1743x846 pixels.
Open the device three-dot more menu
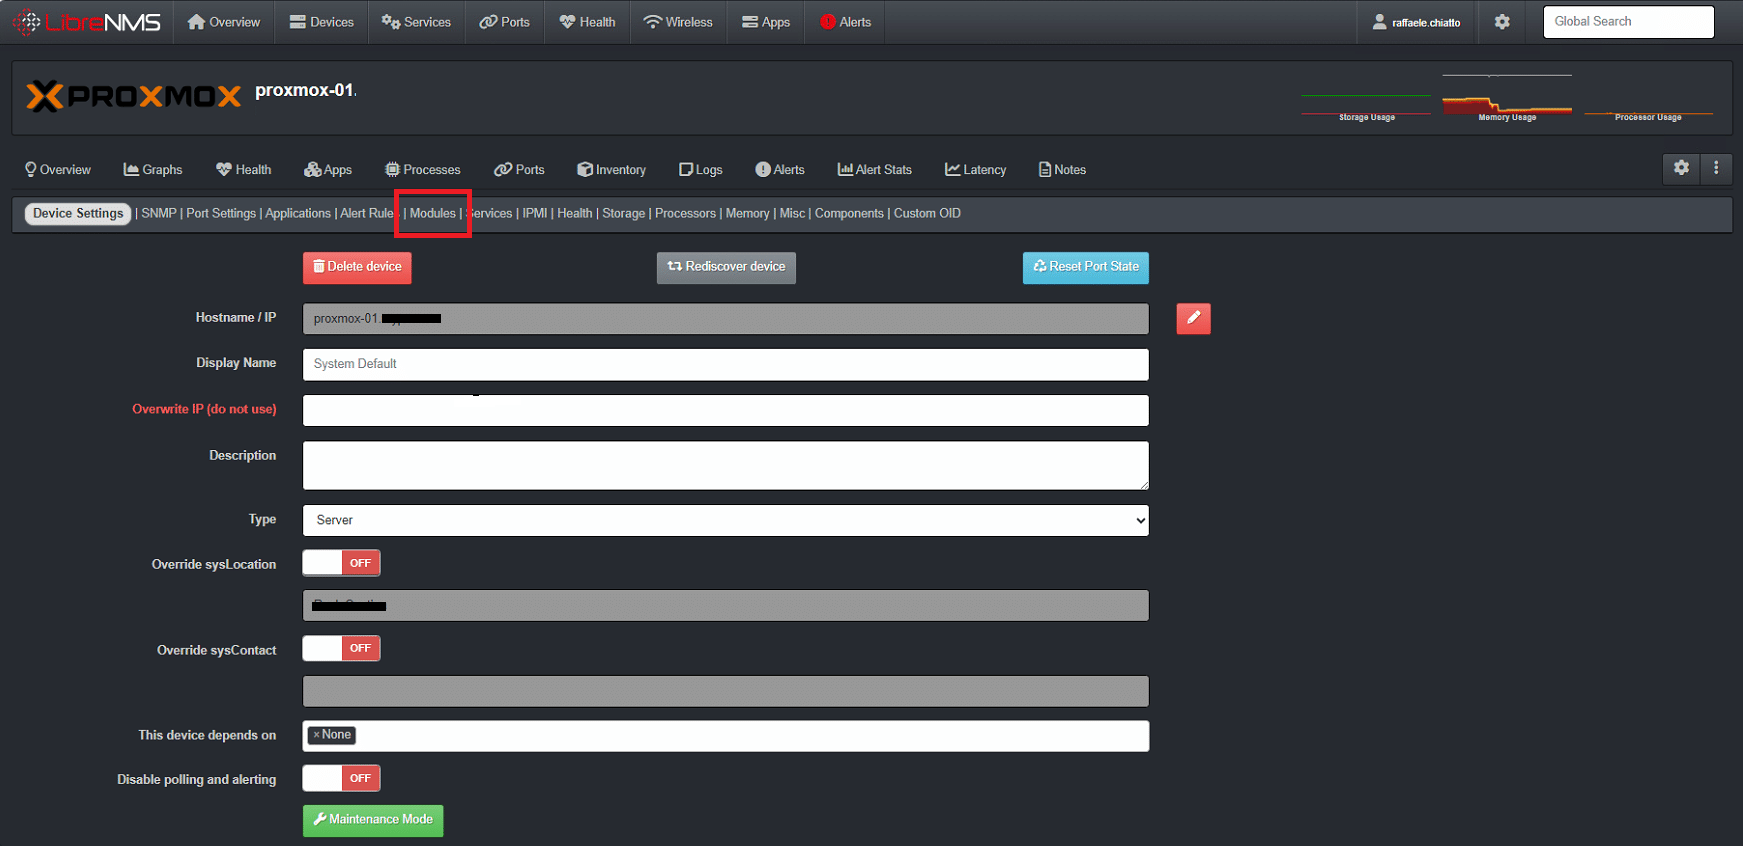click(x=1716, y=168)
